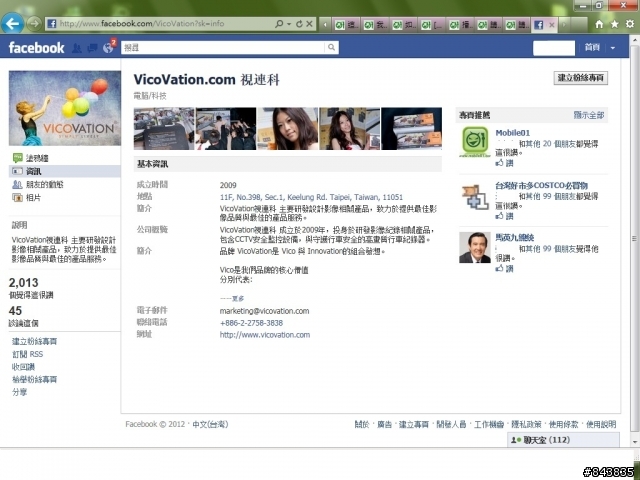Like Mobile01 with thumbs-up icon
The image size is (640, 480).
pyautogui.click(x=499, y=163)
